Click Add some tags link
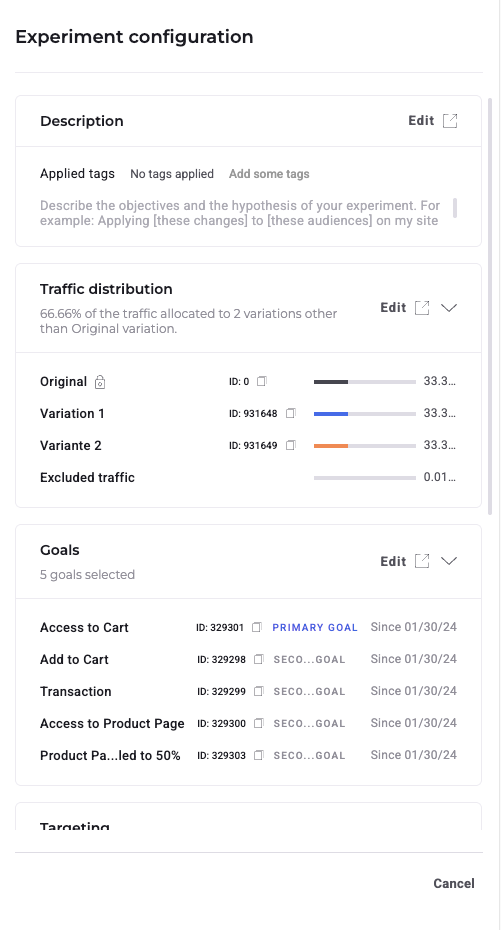 click(269, 174)
